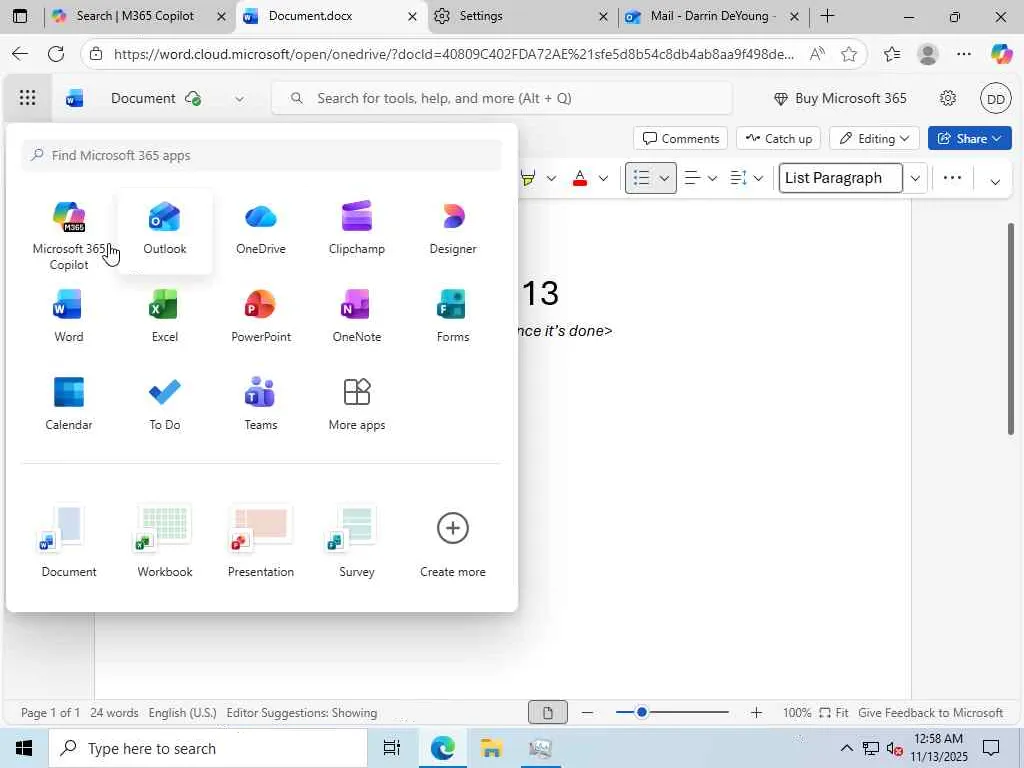Expand alignment options dropdown
Viewport: 1024px width, 768px height.
(x=712, y=178)
